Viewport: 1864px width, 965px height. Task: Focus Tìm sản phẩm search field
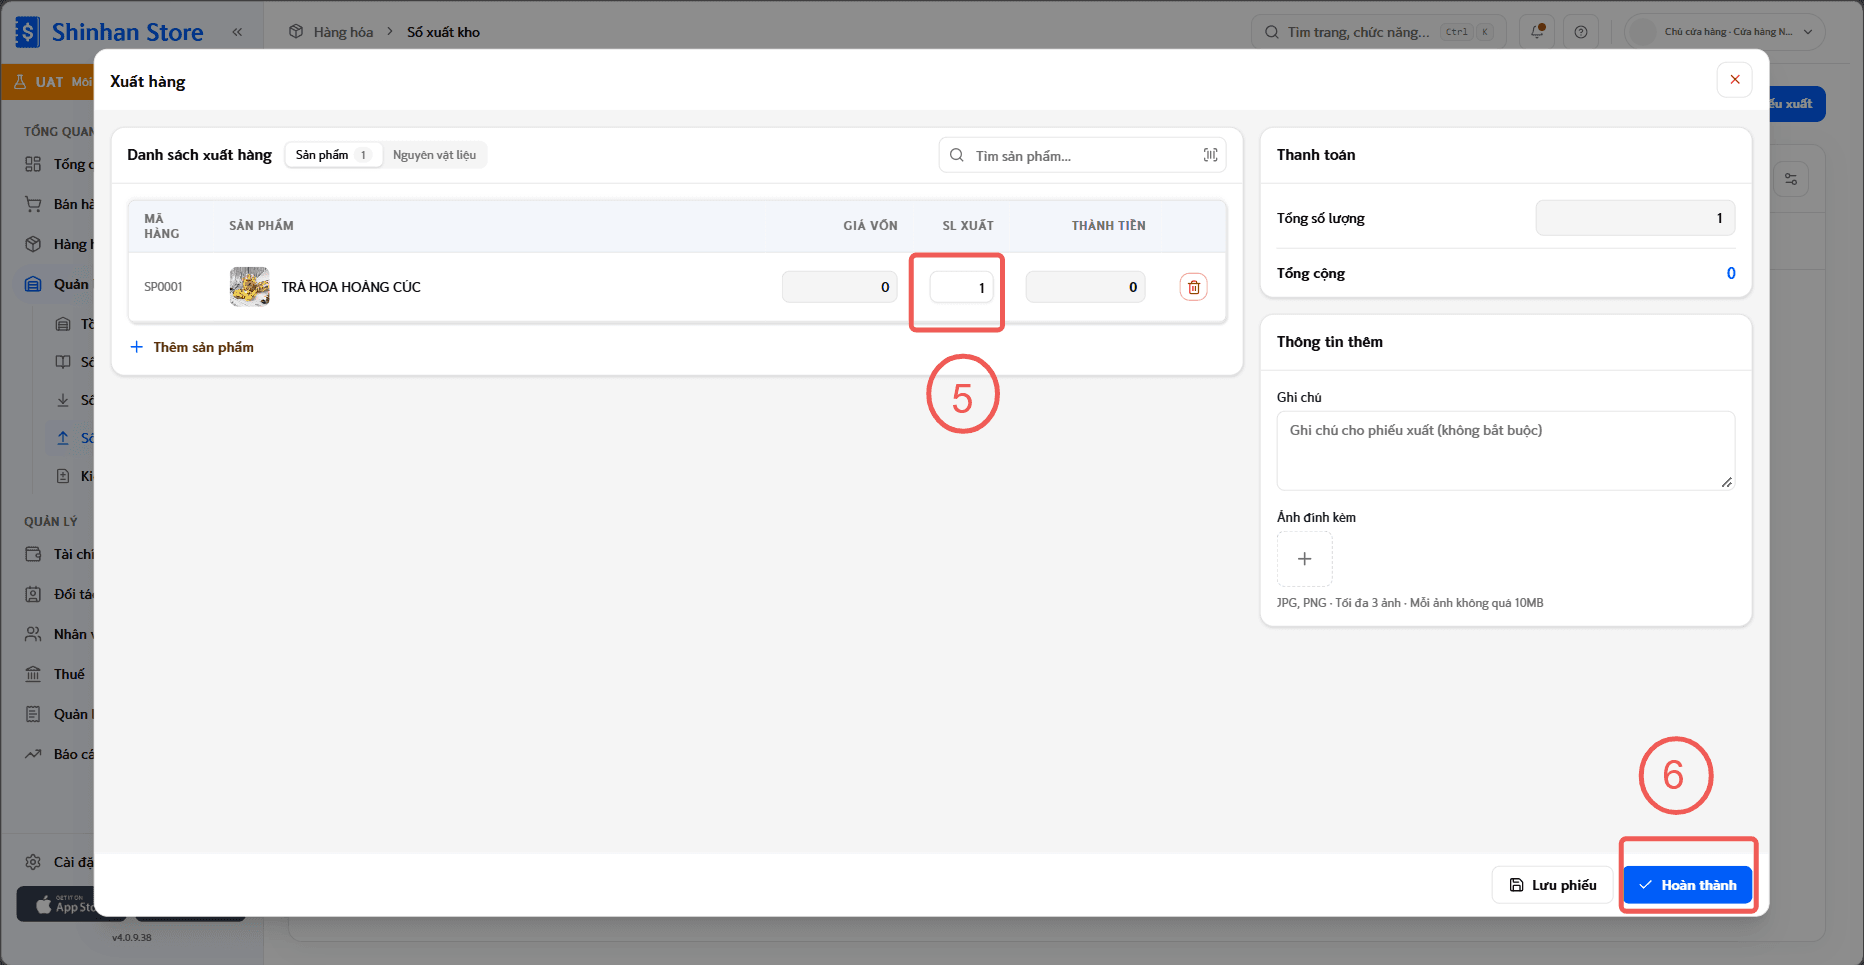1082,155
